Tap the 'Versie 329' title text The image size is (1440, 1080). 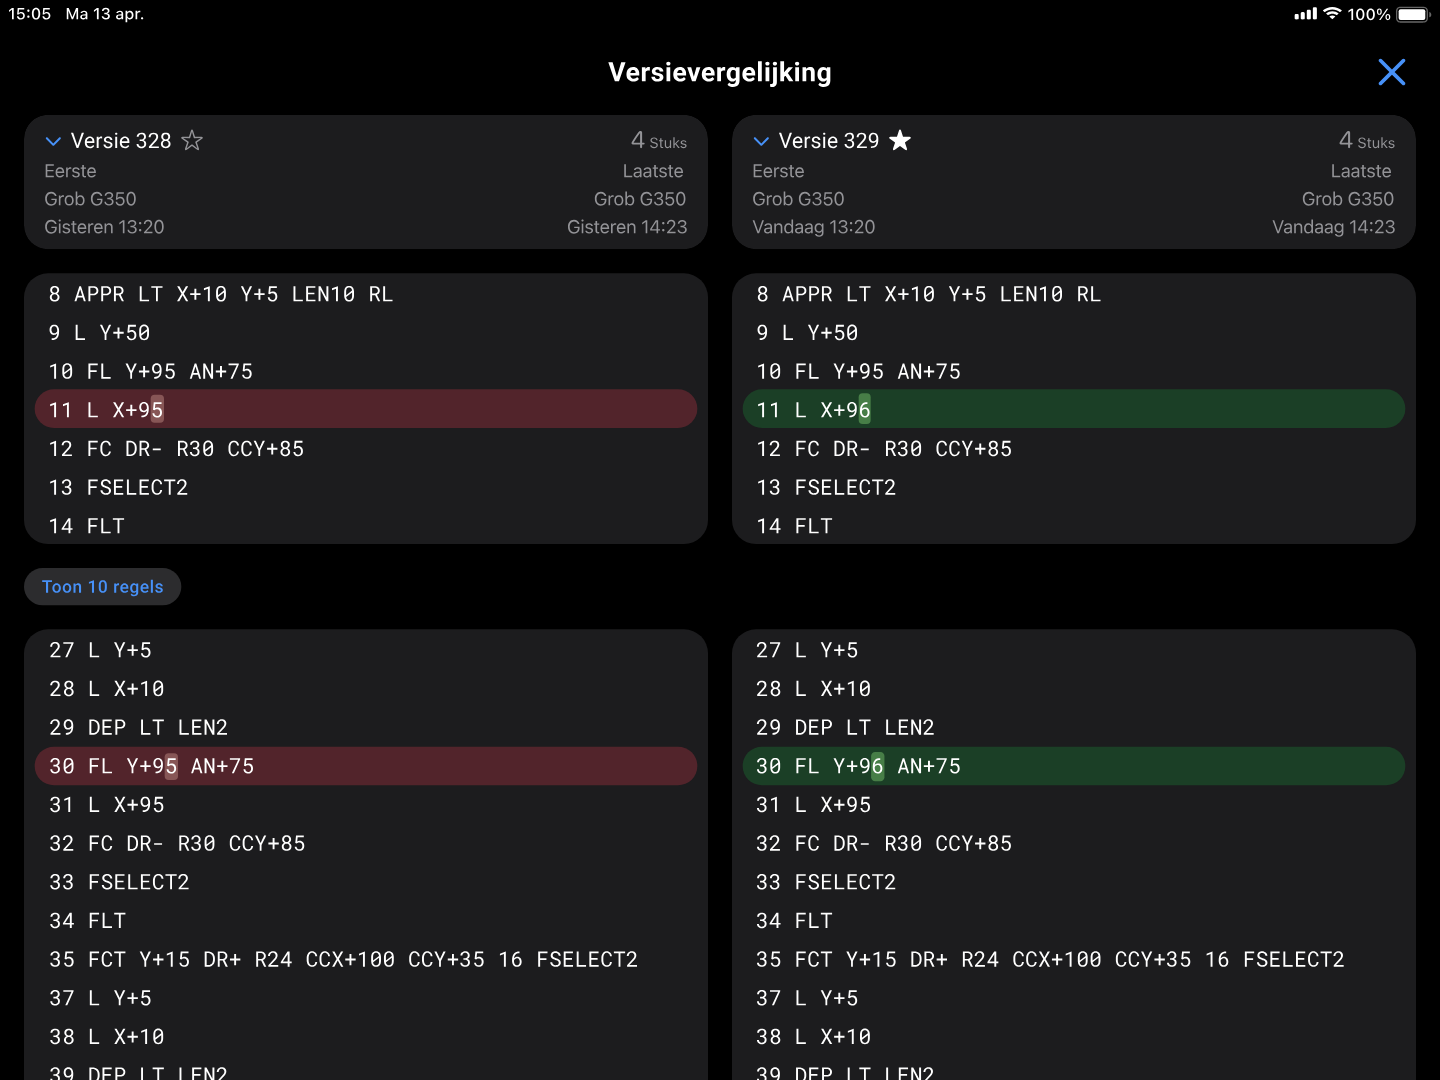pyautogui.click(x=829, y=141)
